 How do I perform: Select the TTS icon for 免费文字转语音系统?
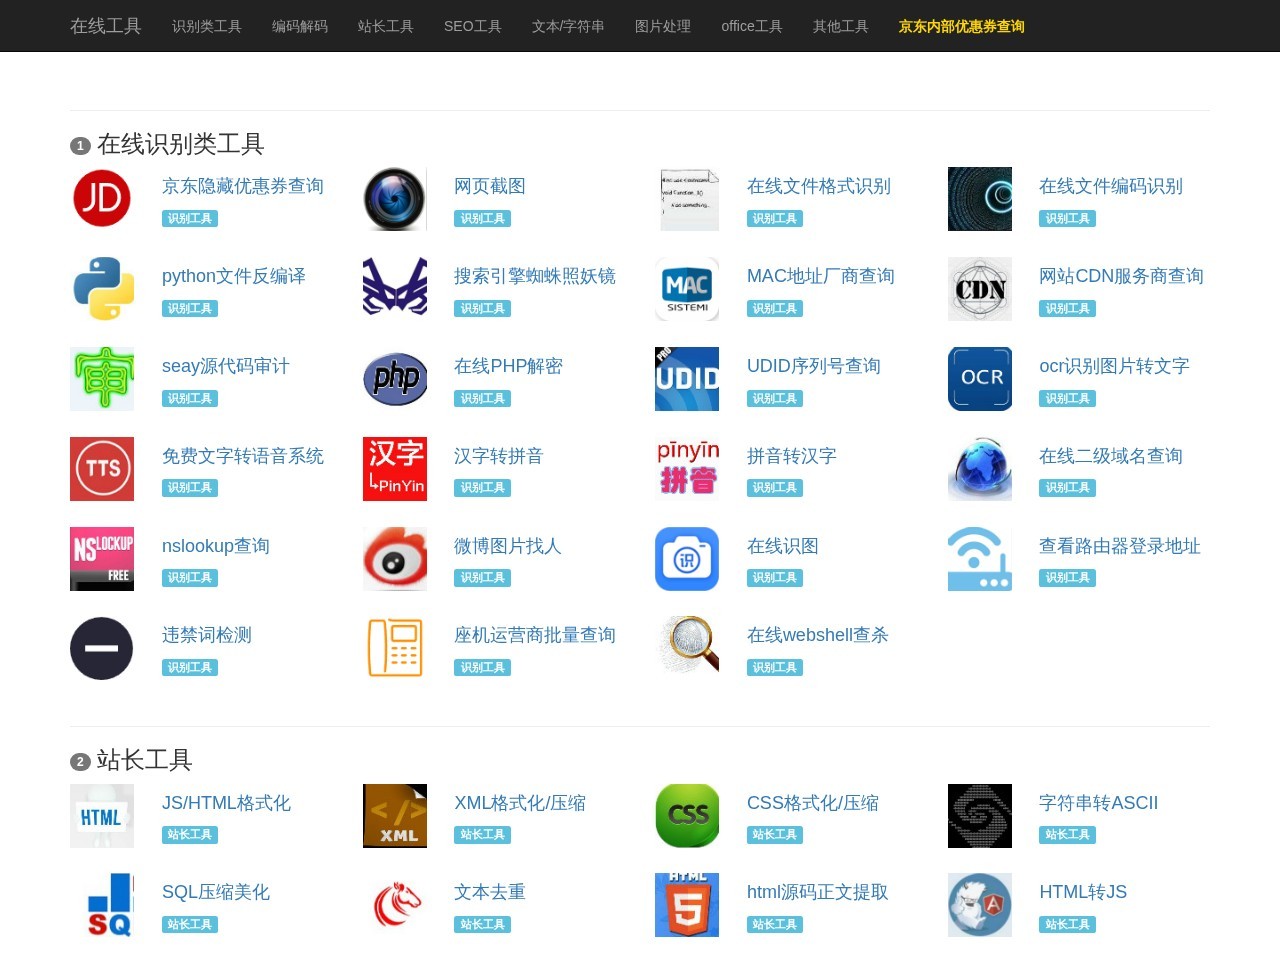(x=101, y=468)
